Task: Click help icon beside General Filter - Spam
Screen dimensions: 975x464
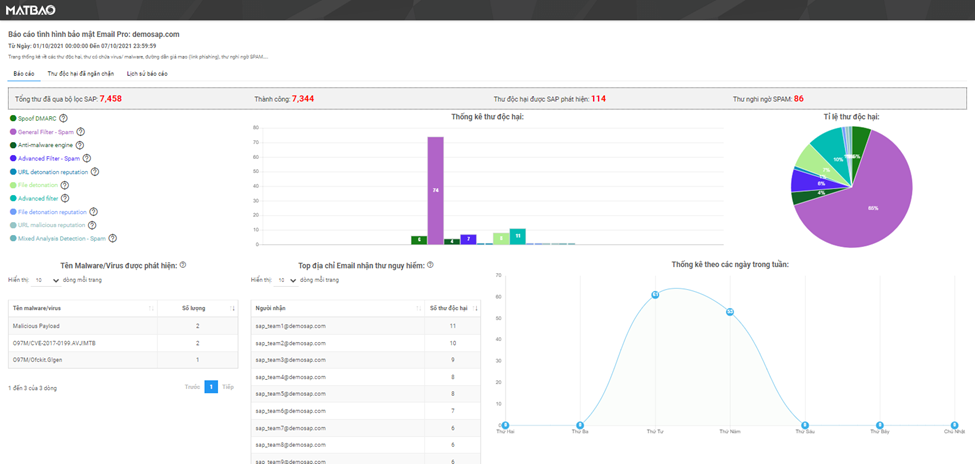Action: 80,131
